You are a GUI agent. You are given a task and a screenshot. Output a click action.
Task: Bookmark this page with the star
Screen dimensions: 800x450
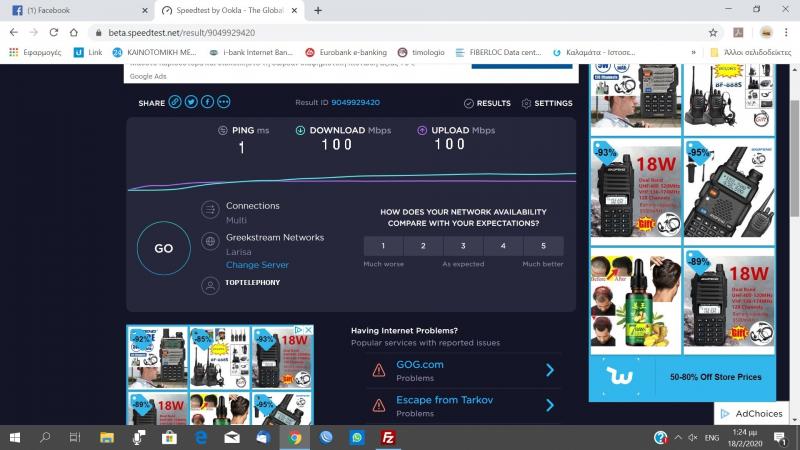click(x=713, y=33)
